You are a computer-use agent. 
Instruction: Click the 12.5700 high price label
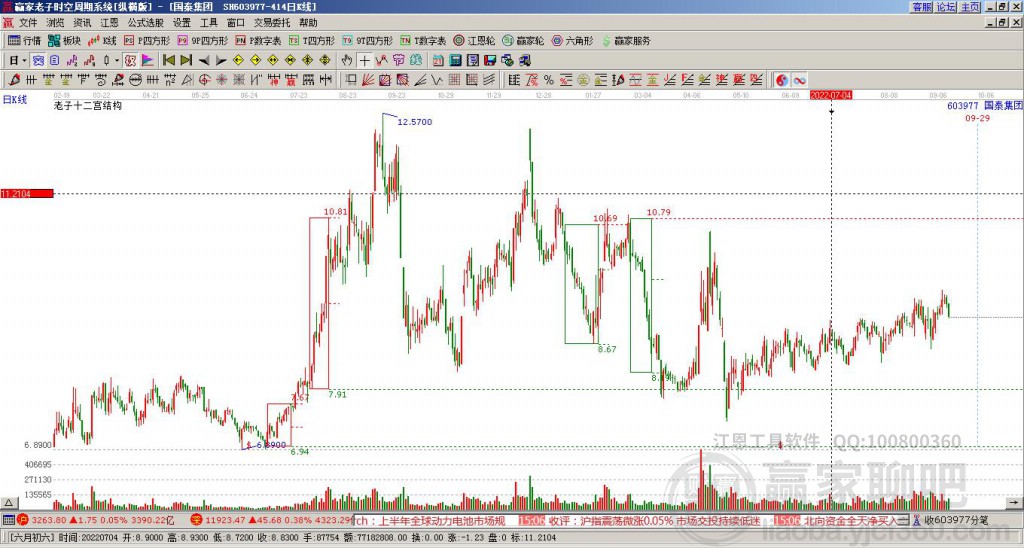pyautogui.click(x=415, y=122)
